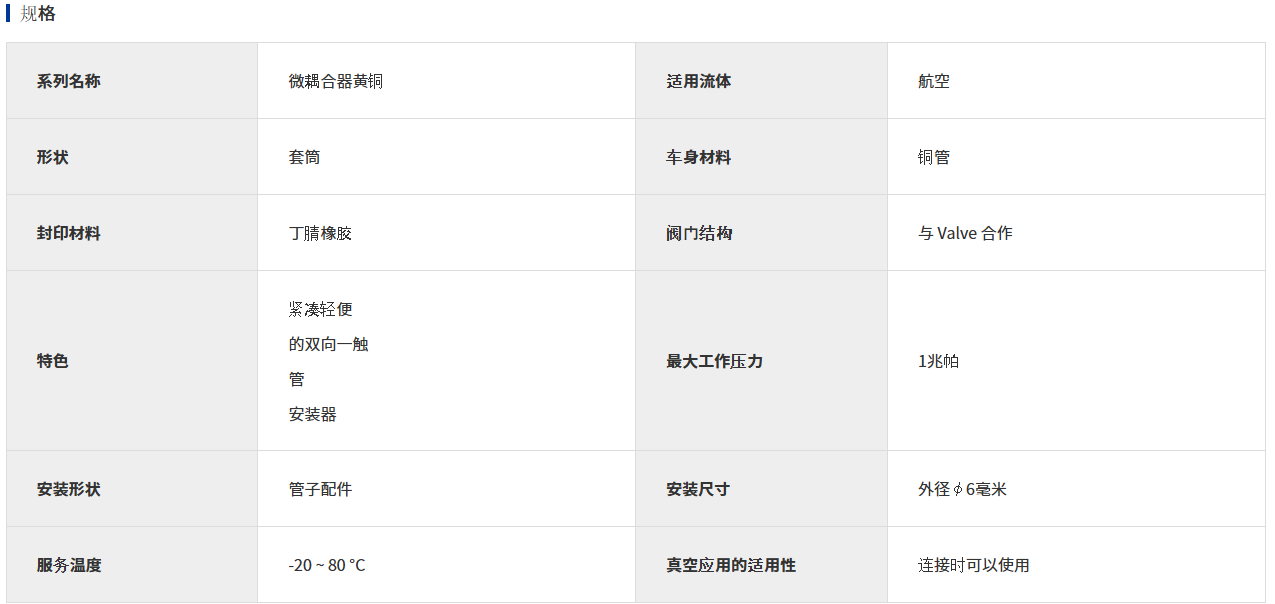This screenshot has width=1275, height=604.
Task: Click the 1兆帕 pressure value
Action: point(938,361)
